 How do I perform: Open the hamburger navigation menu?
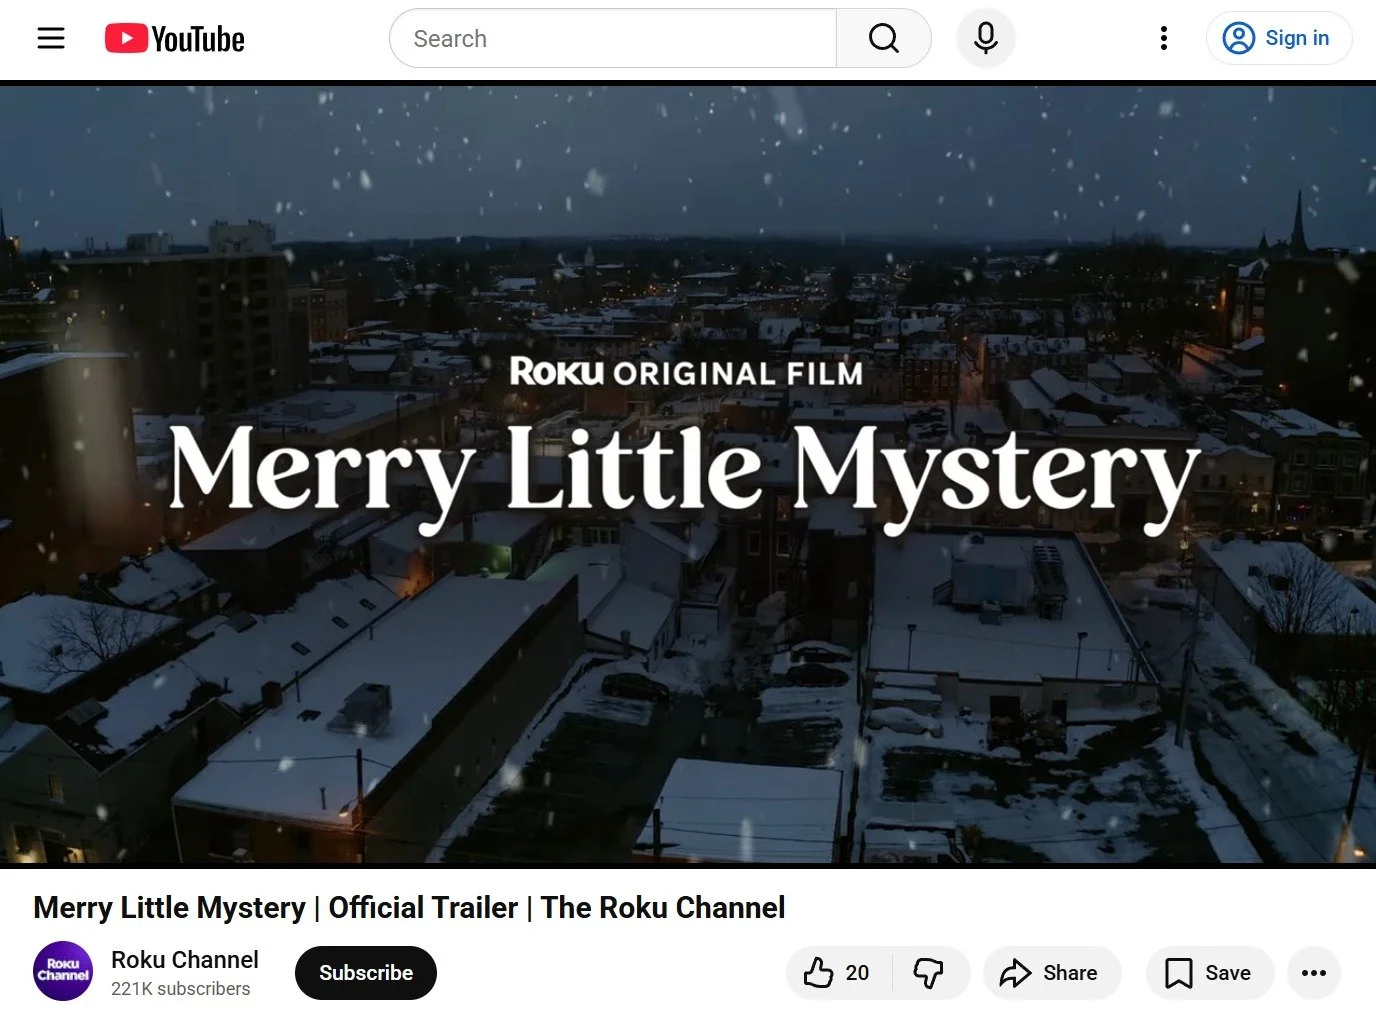pos(50,38)
